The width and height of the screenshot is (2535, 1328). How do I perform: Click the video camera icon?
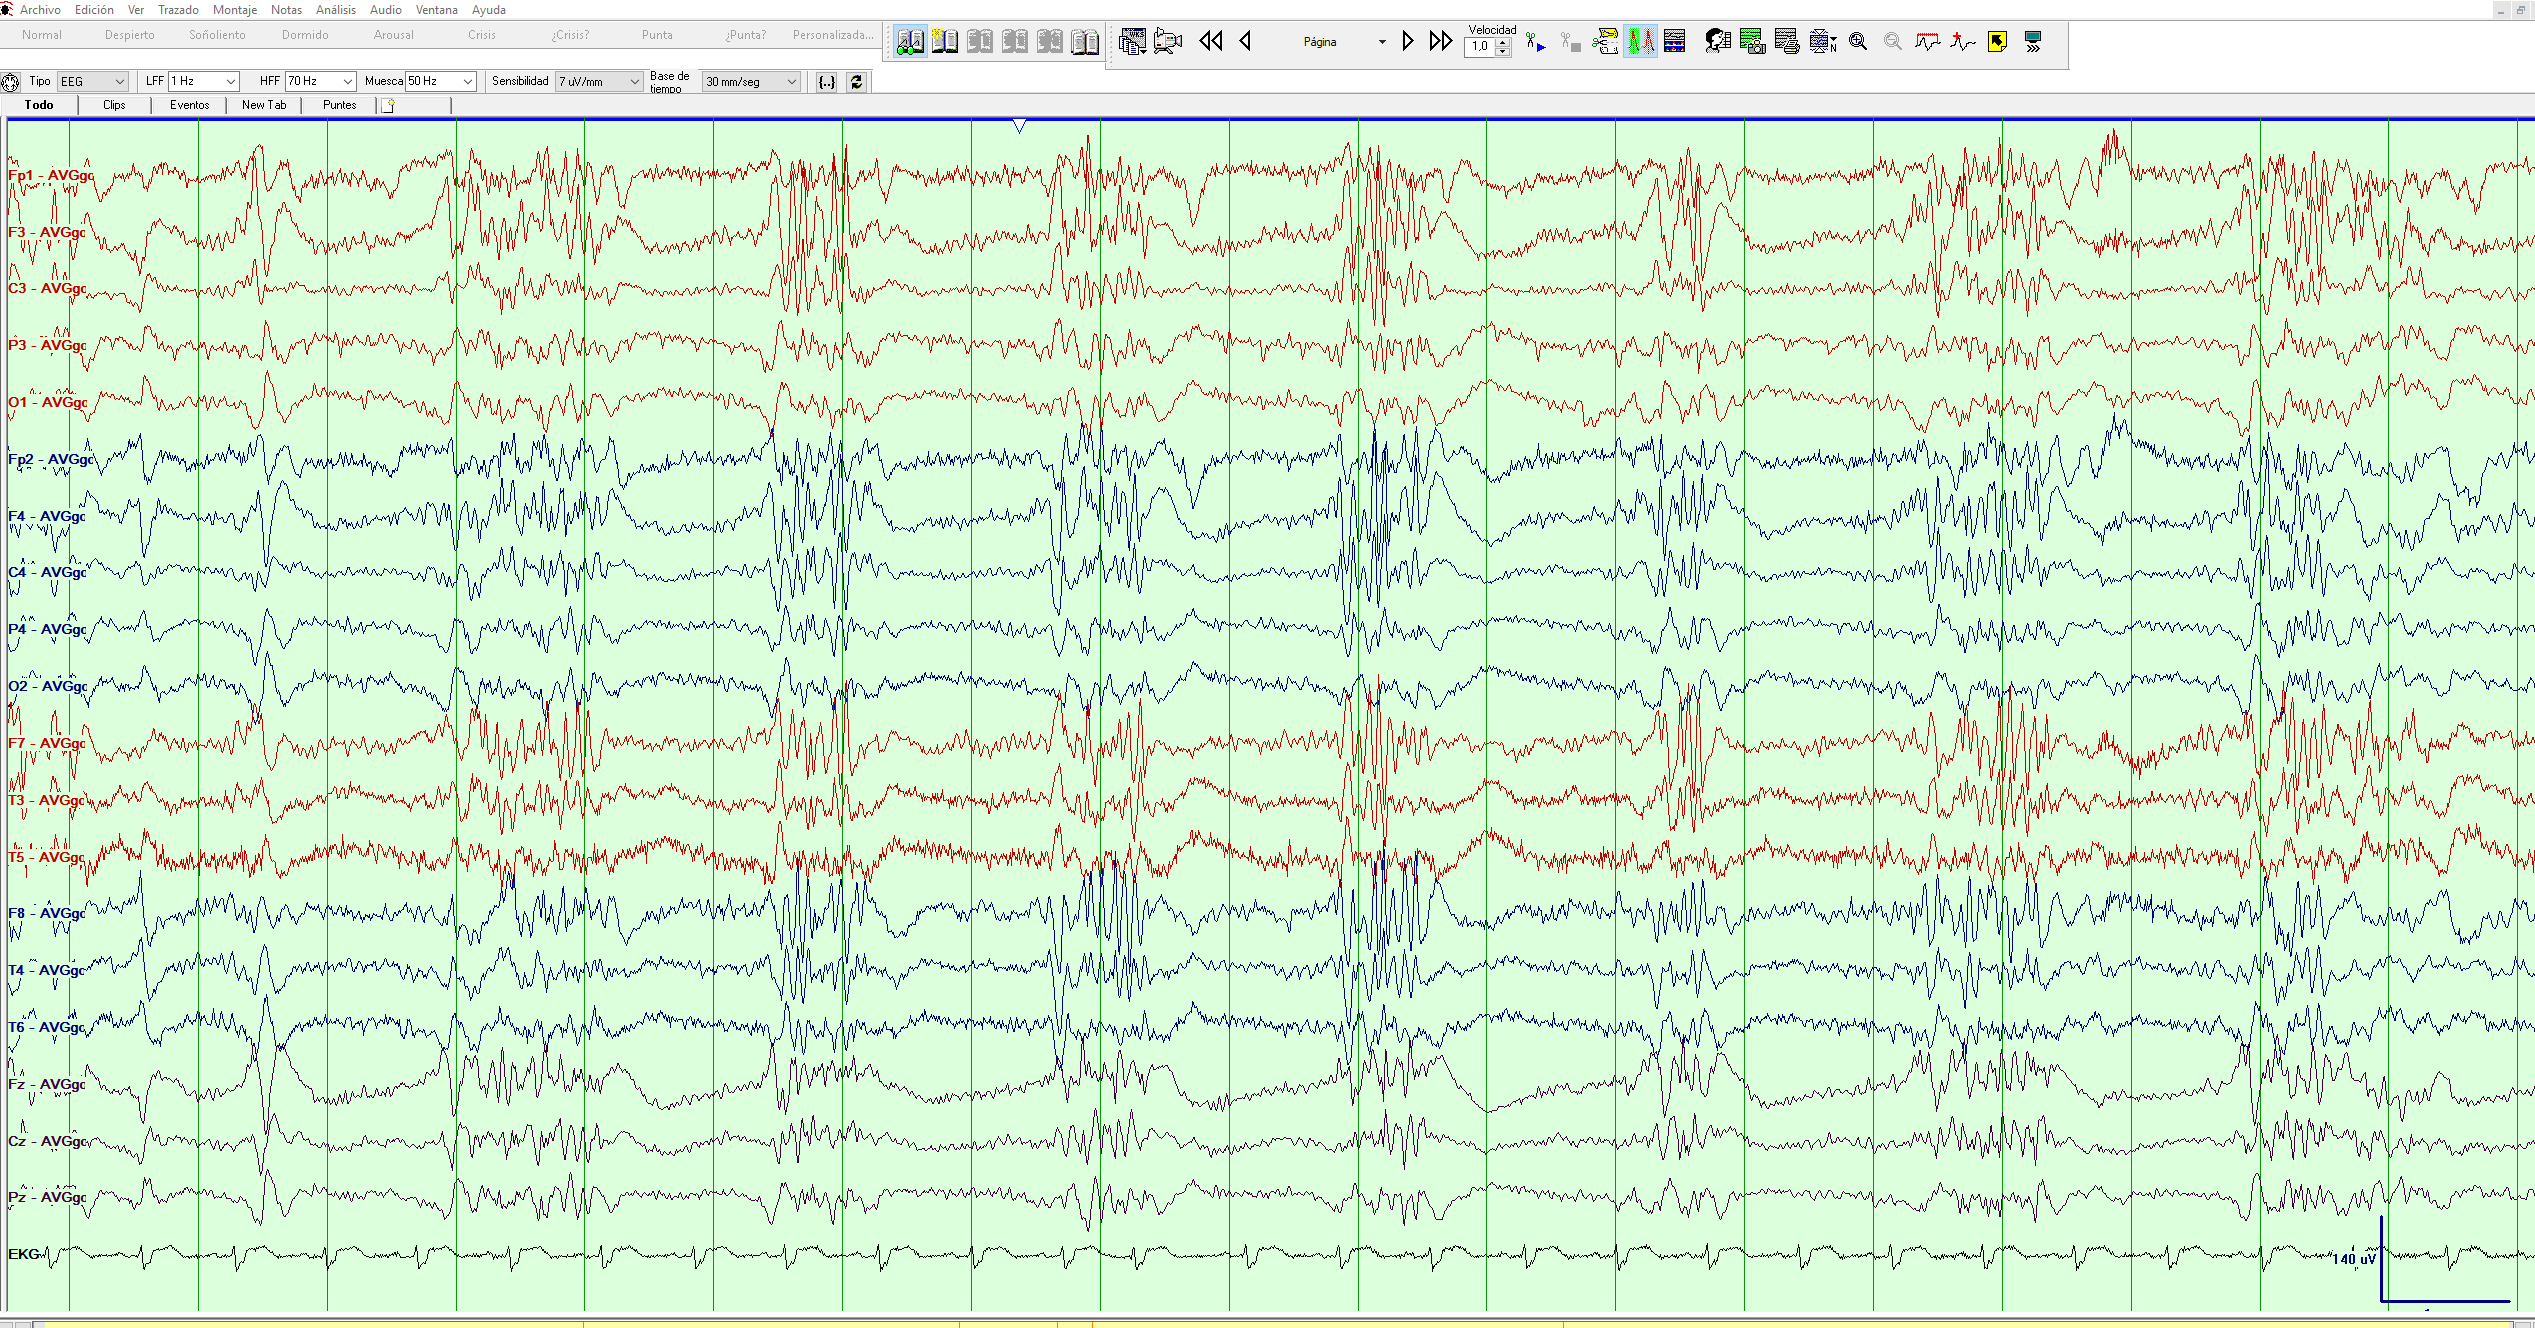(x=1167, y=42)
